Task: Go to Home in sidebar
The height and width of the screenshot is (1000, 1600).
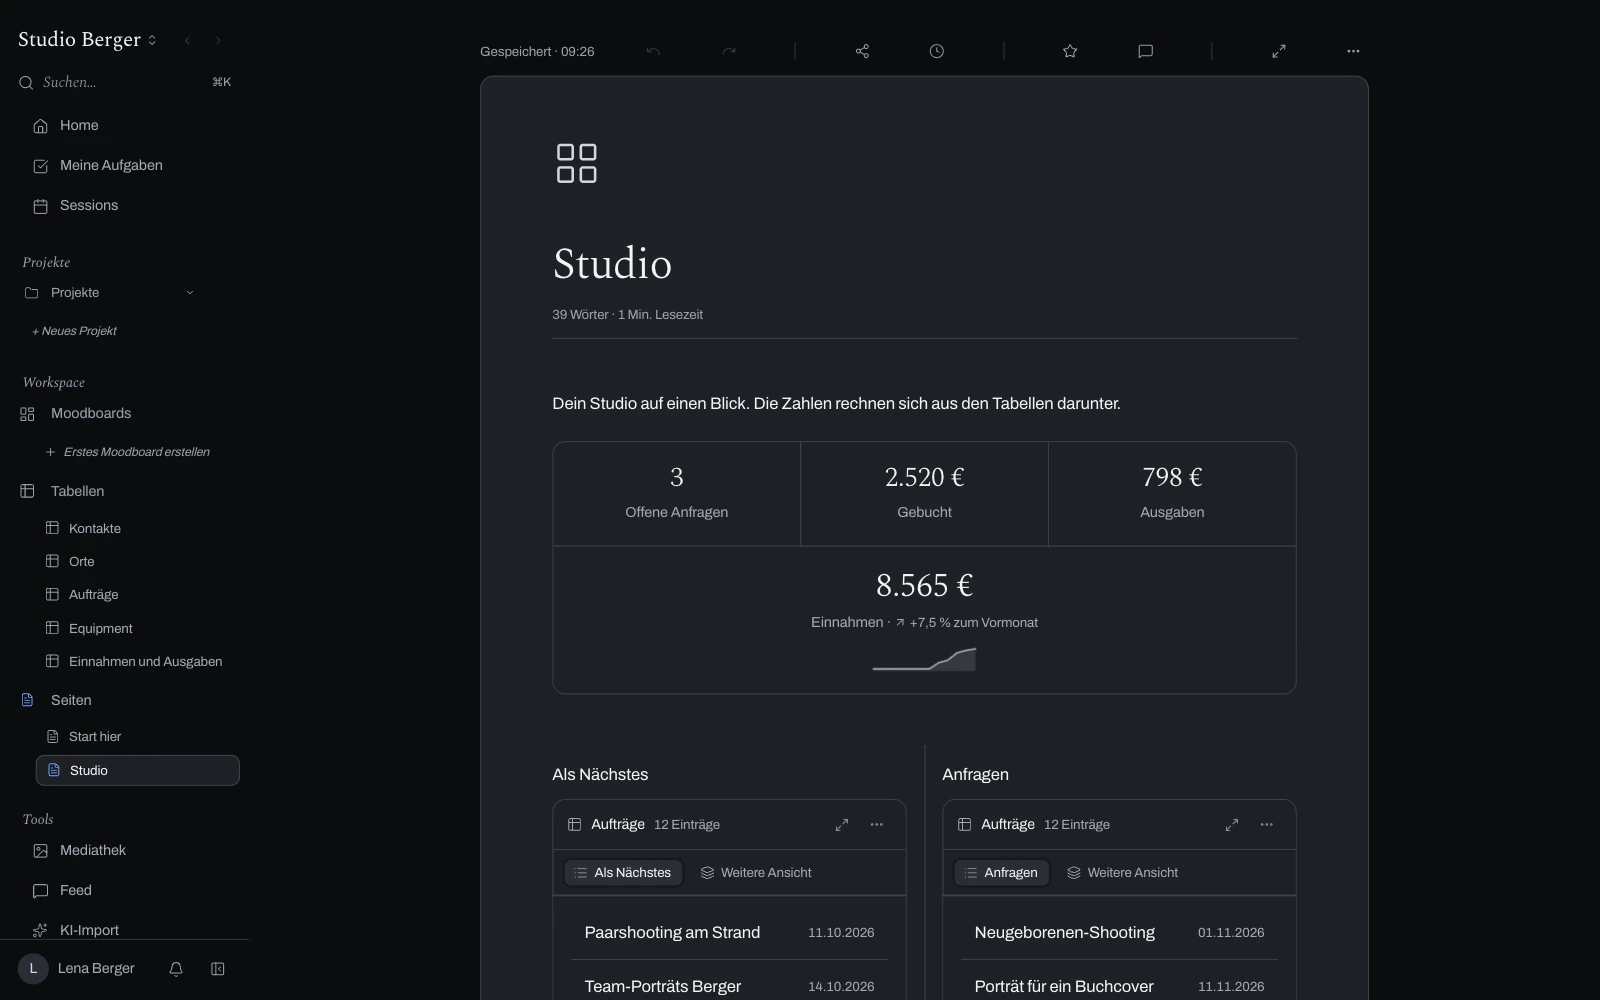Action: tap(79, 125)
